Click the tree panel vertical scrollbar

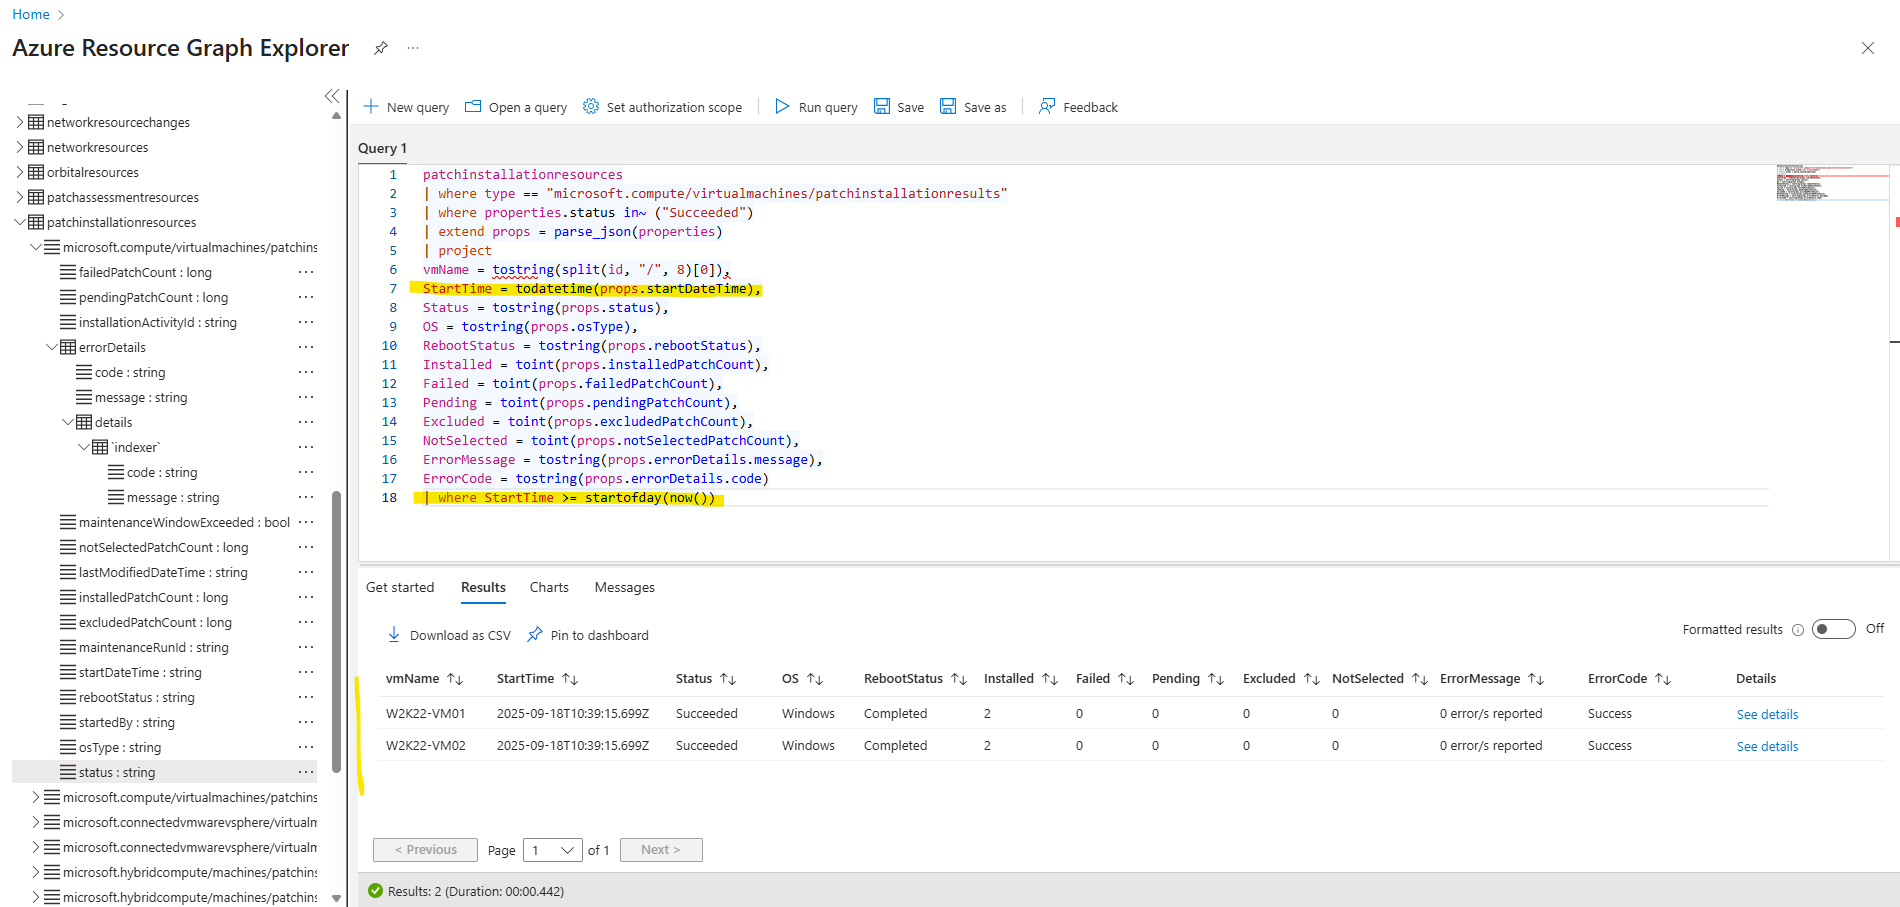[336, 632]
